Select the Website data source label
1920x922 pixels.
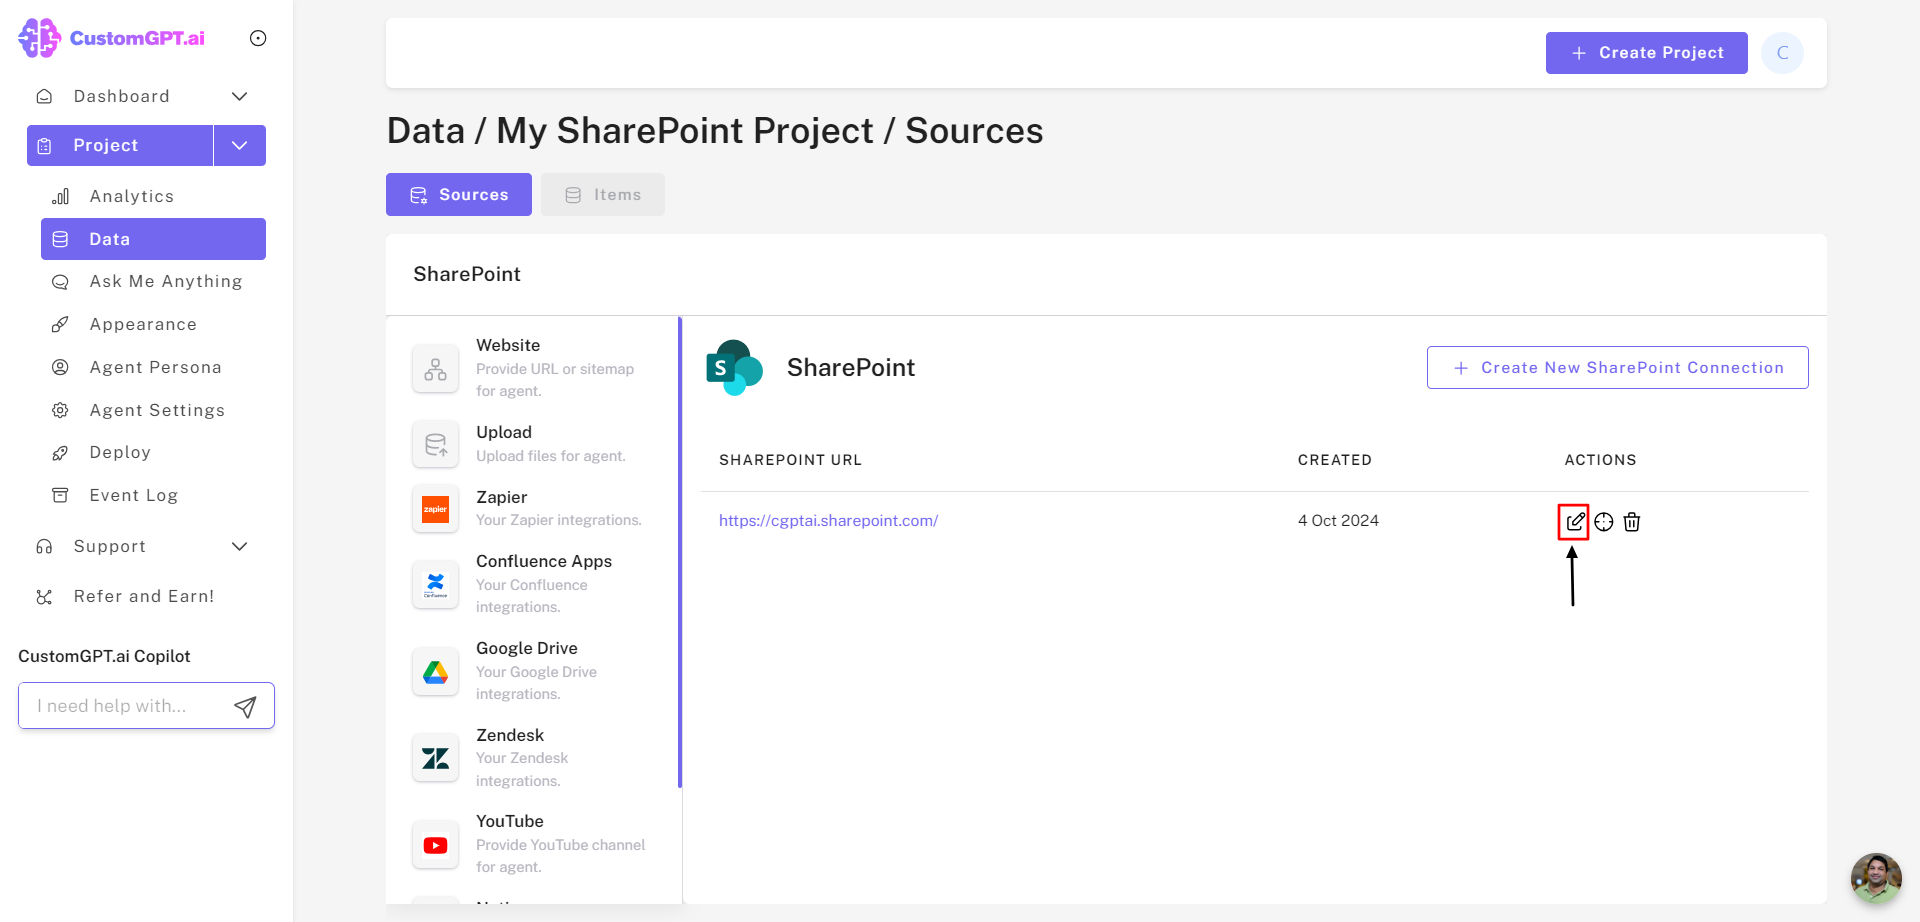pos(508,345)
